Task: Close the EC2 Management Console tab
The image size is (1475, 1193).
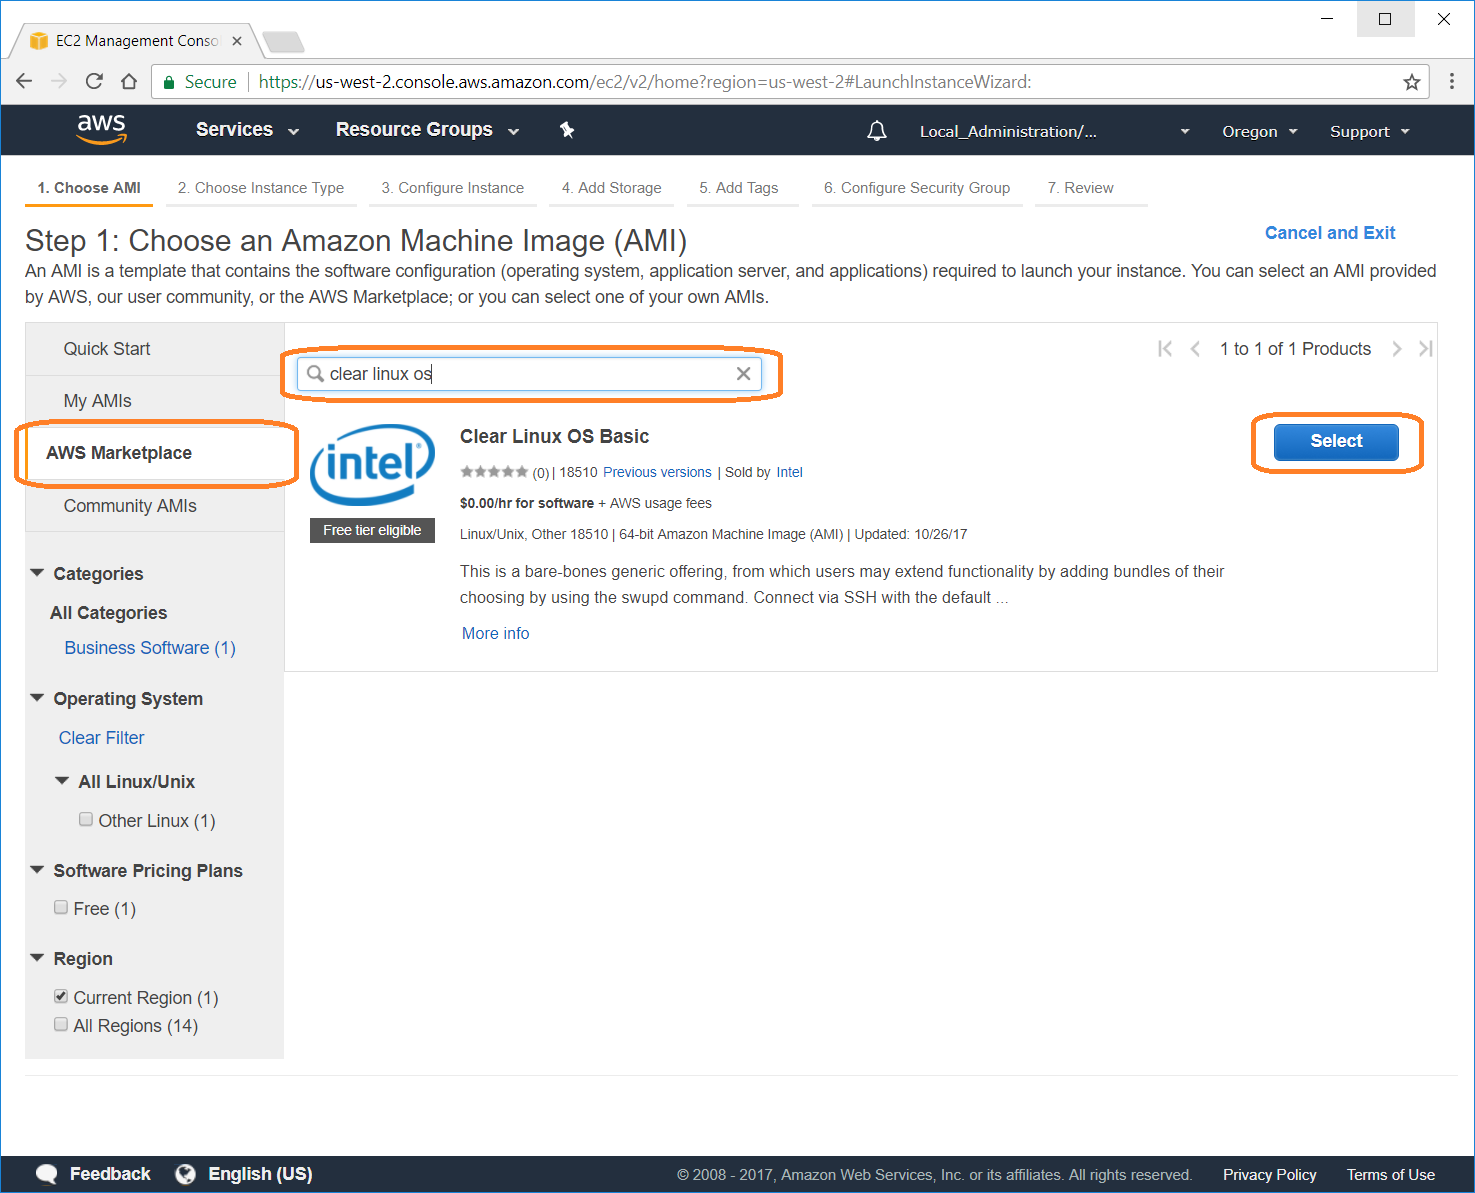Action: 237,41
